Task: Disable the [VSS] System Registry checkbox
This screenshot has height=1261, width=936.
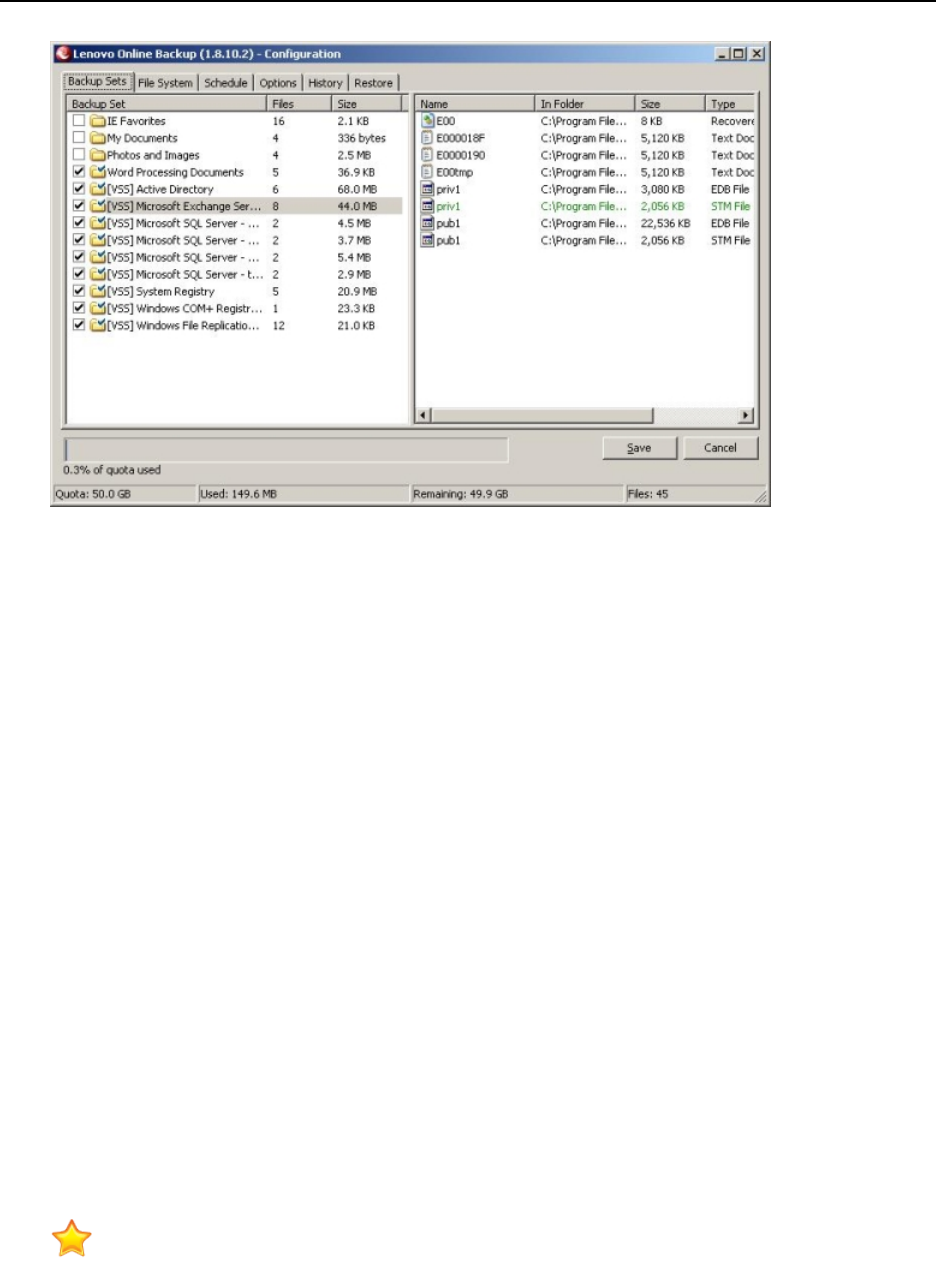Action: coord(79,291)
